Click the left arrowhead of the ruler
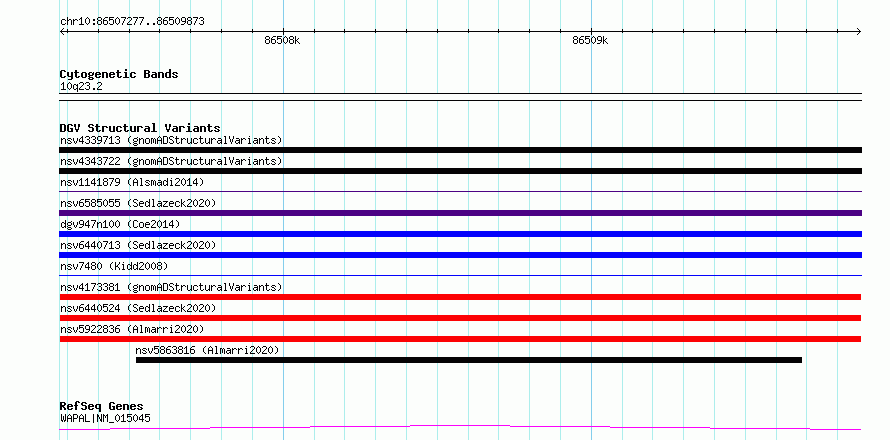This screenshot has height=440, width=890. tap(63, 31)
